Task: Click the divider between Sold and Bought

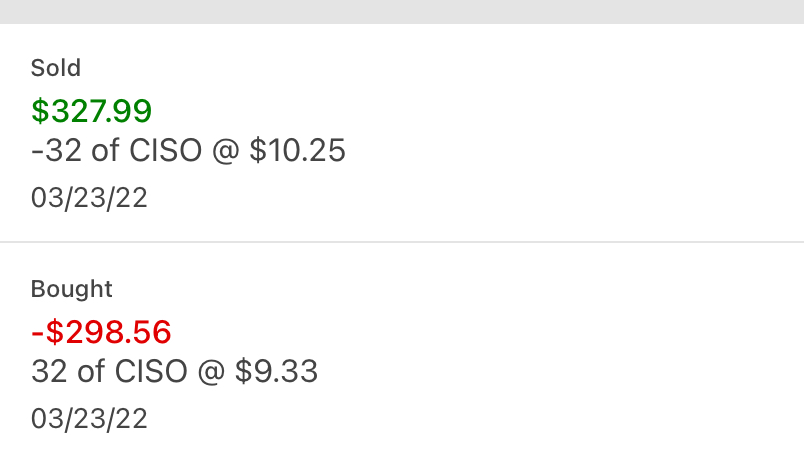Action: click(x=402, y=242)
